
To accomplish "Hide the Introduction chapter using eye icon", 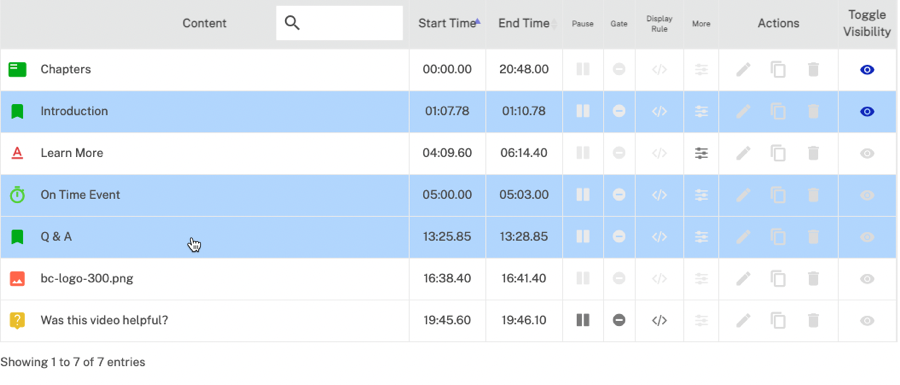I will [867, 112].
